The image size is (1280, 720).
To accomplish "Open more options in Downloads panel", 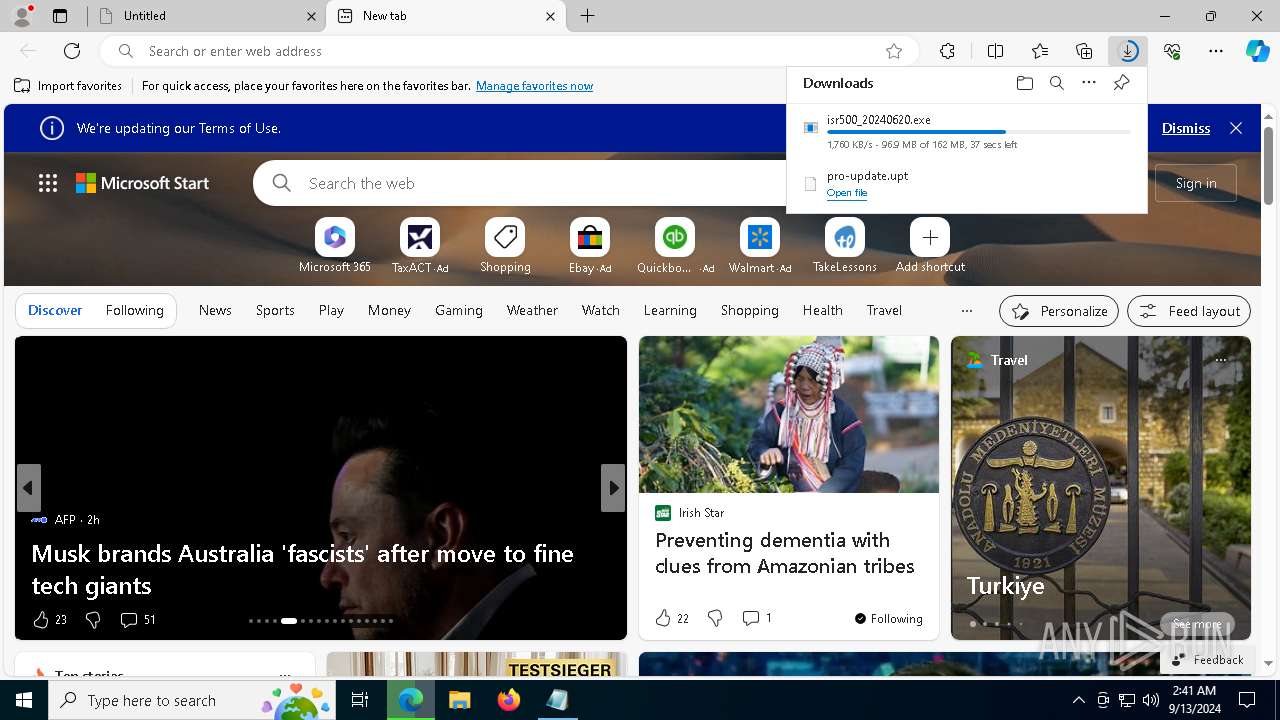I will tap(1089, 83).
